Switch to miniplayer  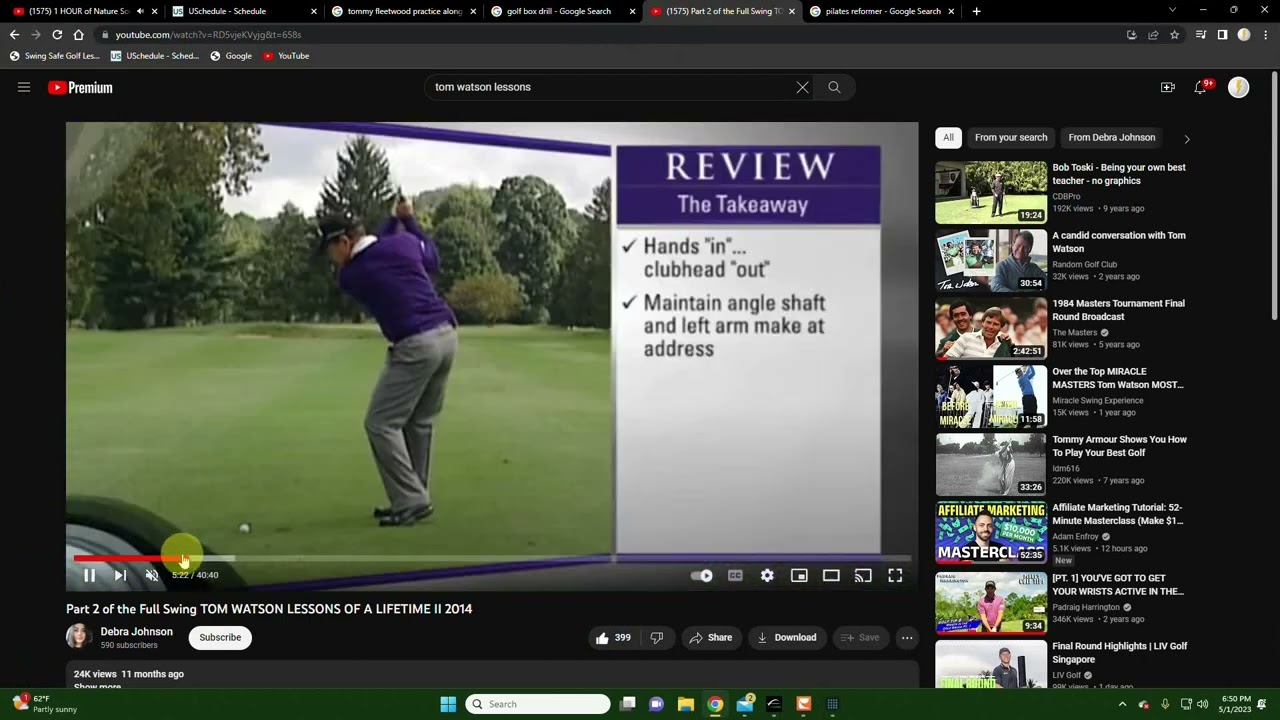coord(799,575)
